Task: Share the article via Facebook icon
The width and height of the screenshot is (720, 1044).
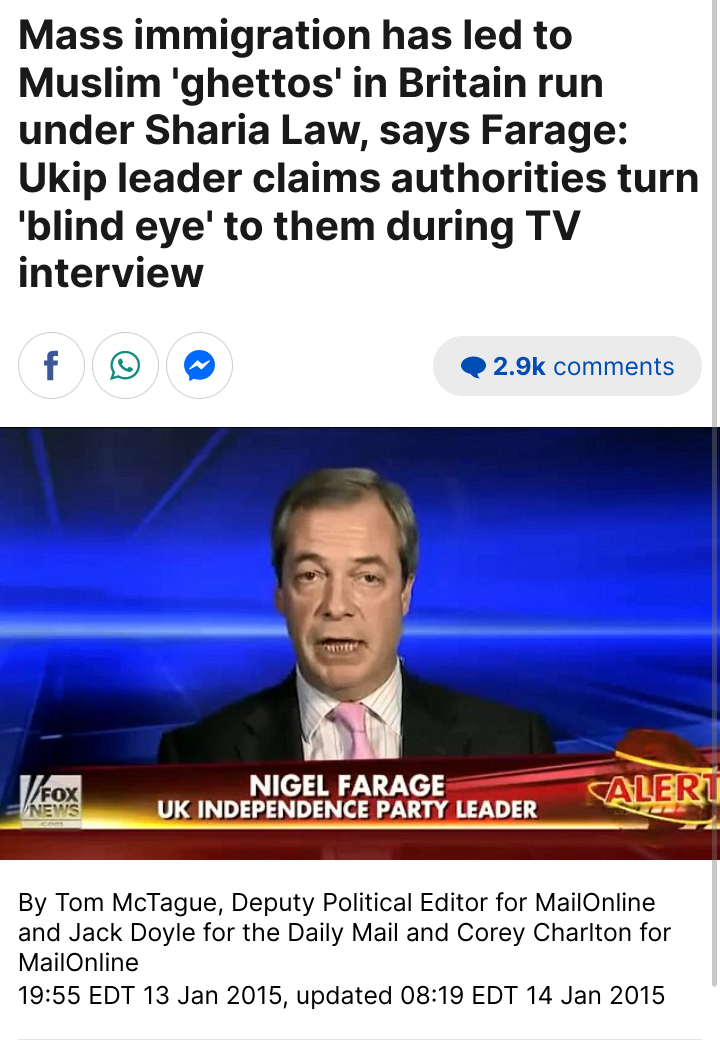Action: (51, 366)
